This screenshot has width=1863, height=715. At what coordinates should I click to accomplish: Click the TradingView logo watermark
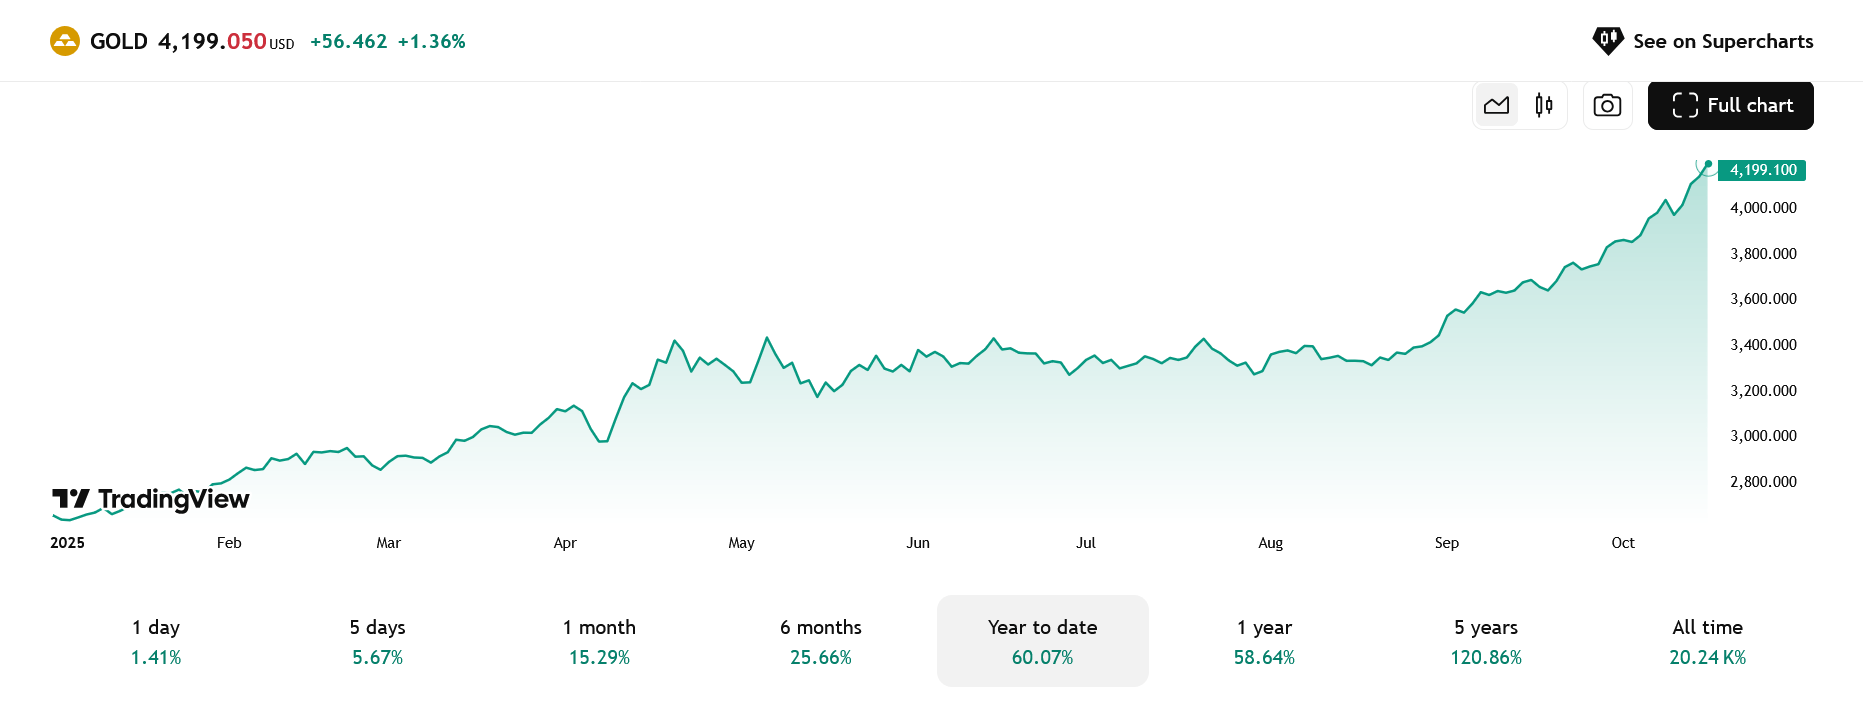(x=151, y=499)
